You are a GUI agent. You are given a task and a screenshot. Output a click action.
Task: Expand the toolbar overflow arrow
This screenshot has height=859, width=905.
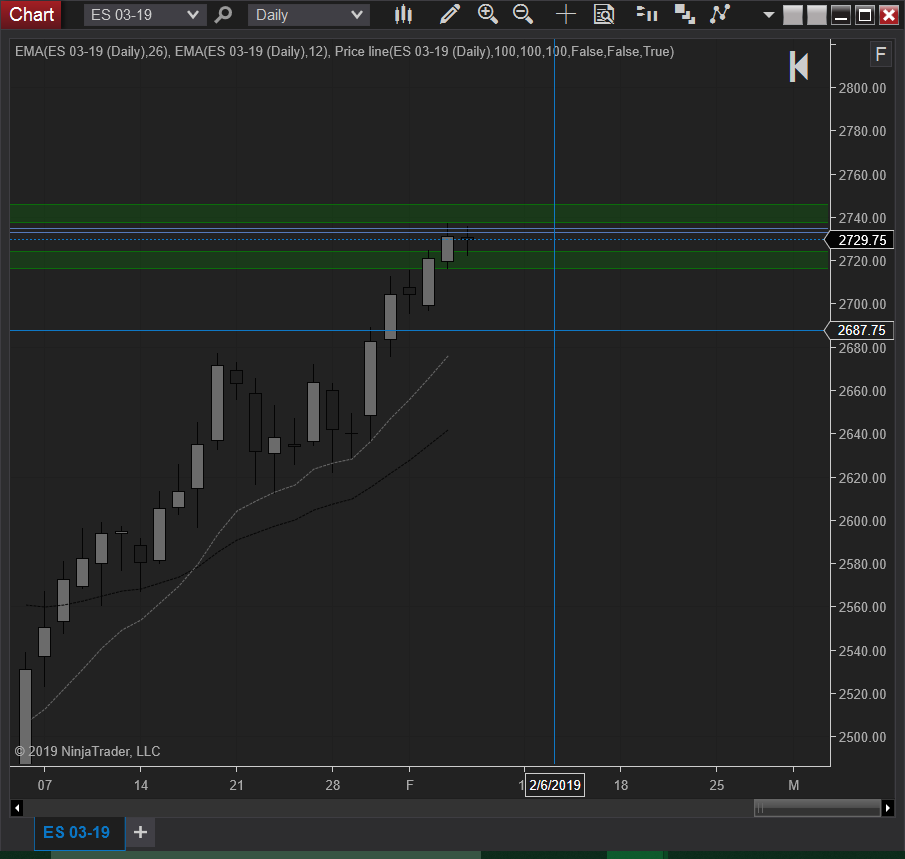point(768,15)
